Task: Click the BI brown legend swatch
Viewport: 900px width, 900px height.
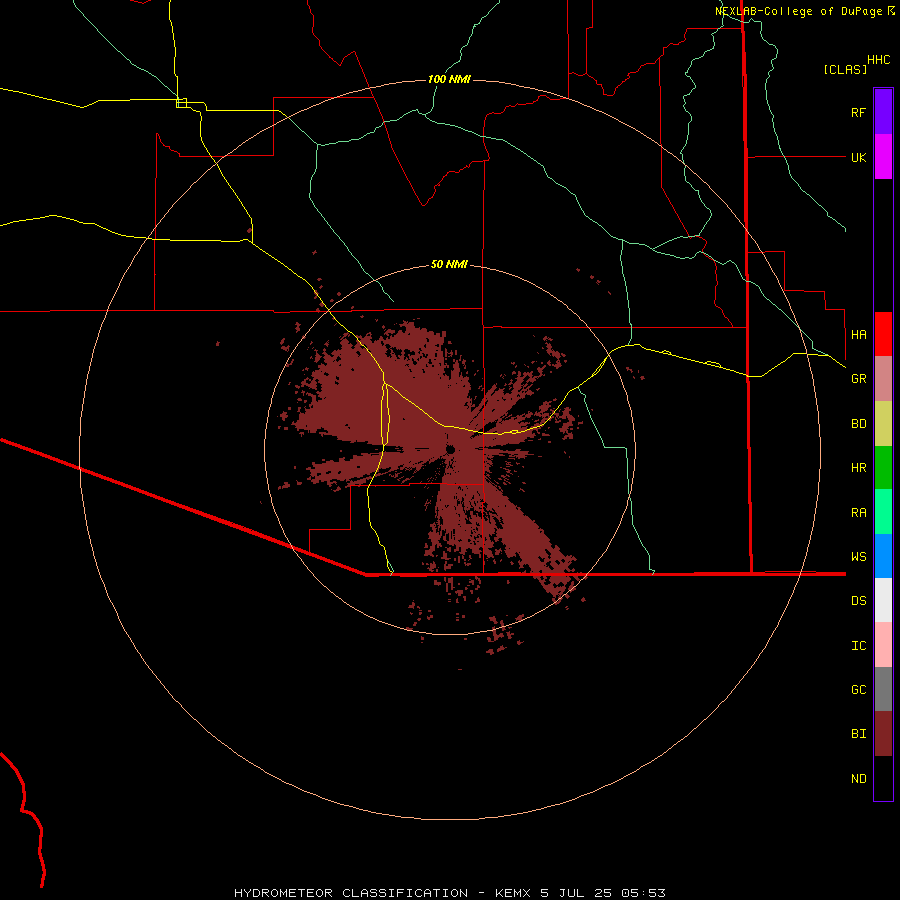Action: click(883, 734)
